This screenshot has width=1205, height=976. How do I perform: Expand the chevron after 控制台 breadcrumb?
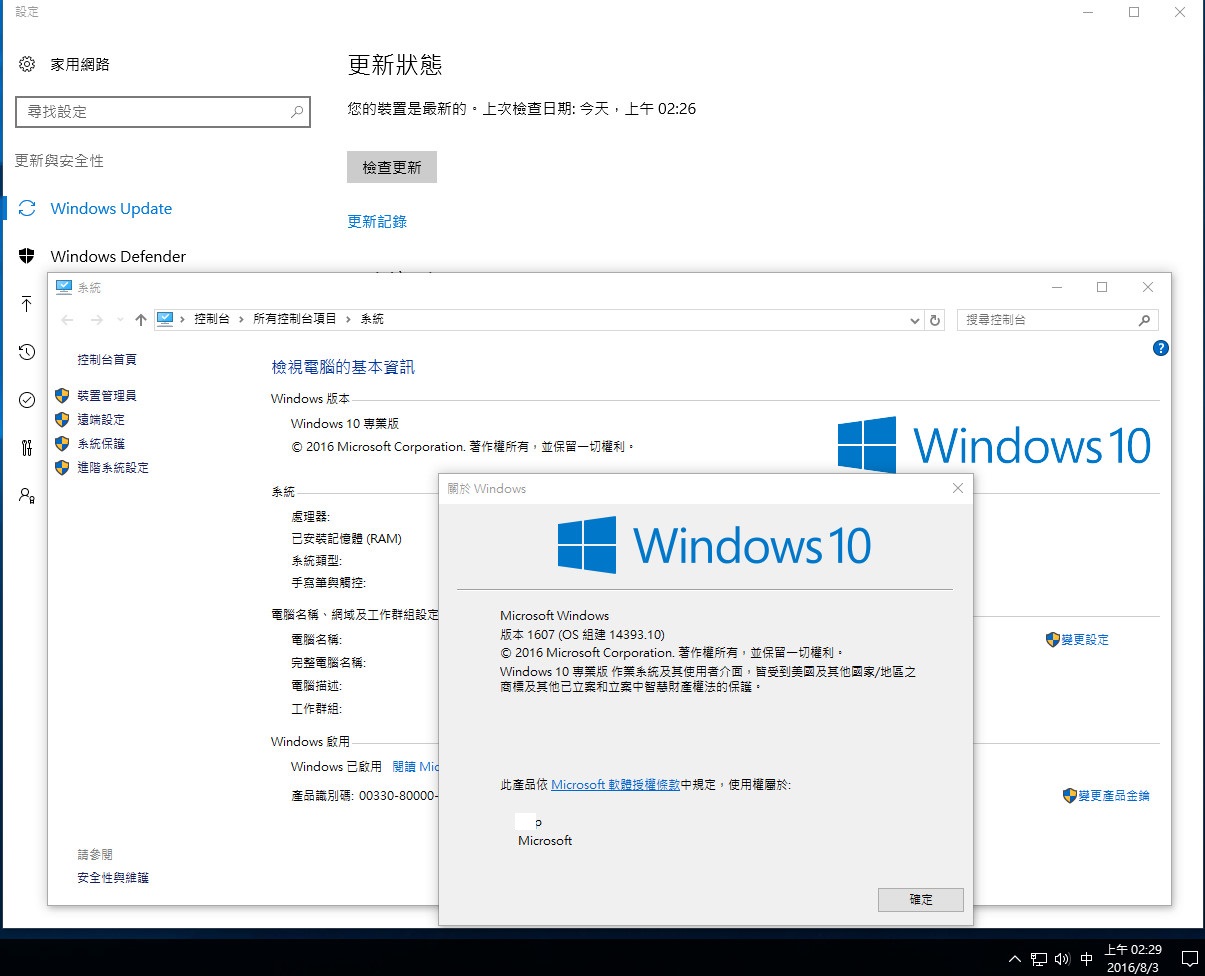[239, 319]
